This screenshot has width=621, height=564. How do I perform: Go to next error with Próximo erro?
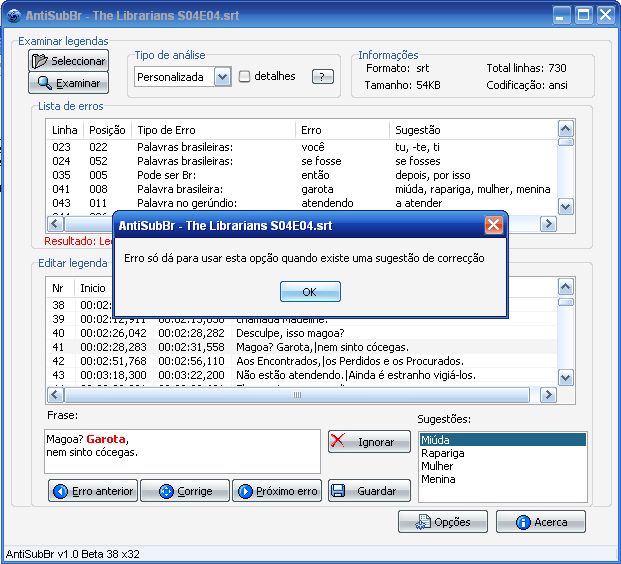click(x=277, y=491)
